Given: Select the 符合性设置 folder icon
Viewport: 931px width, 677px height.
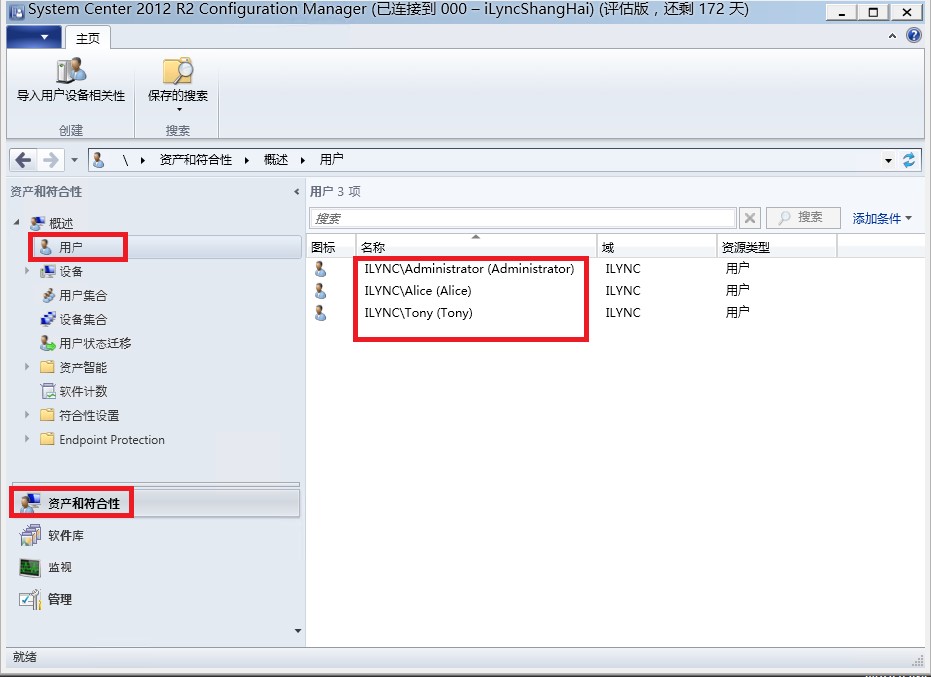Looking at the screenshot, I should pyautogui.click(x=48, y=415).
